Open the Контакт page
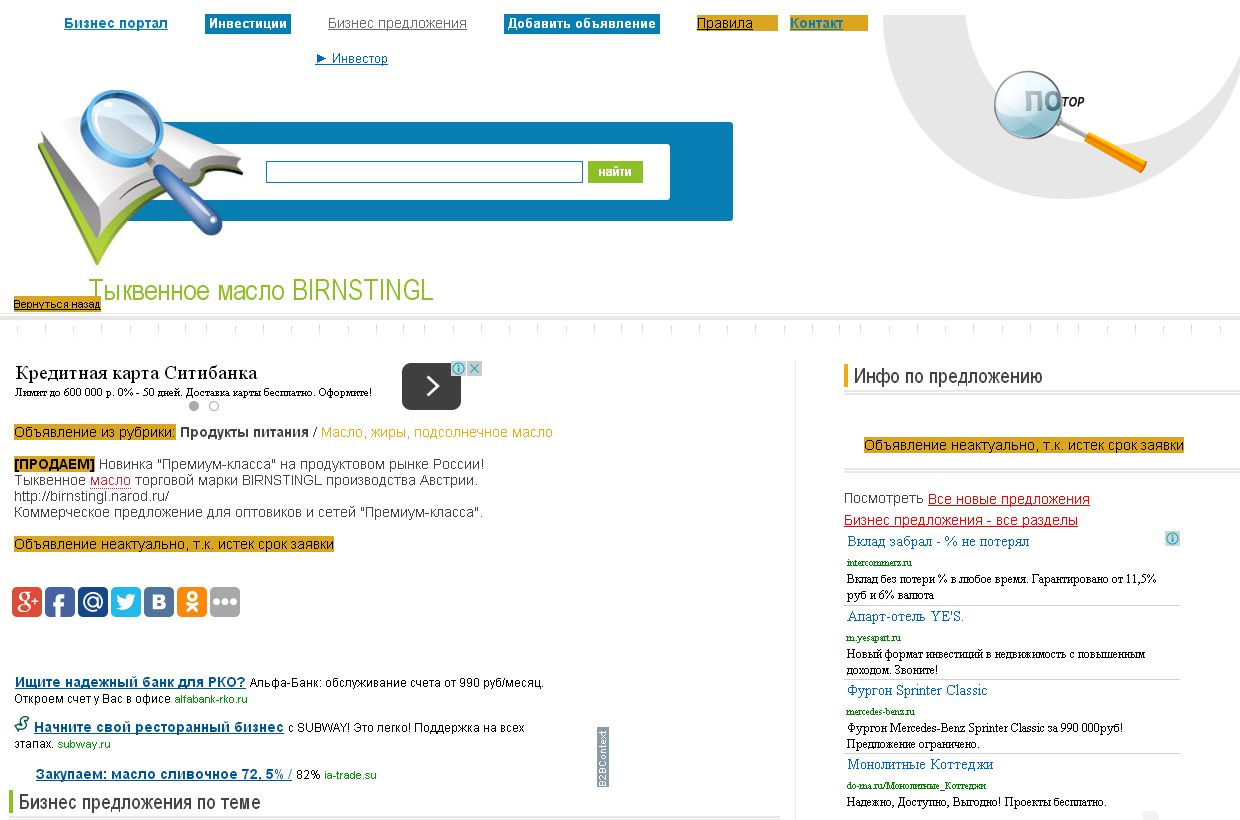Viewport: 1240px width, 820px height. click(816, 23)
